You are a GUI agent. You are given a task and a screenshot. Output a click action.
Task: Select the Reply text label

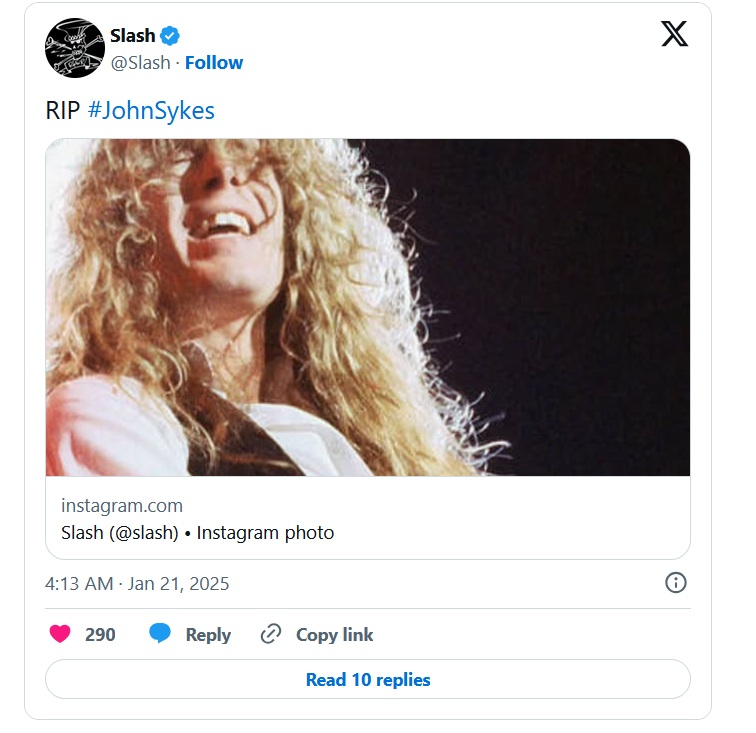(208, 634)
